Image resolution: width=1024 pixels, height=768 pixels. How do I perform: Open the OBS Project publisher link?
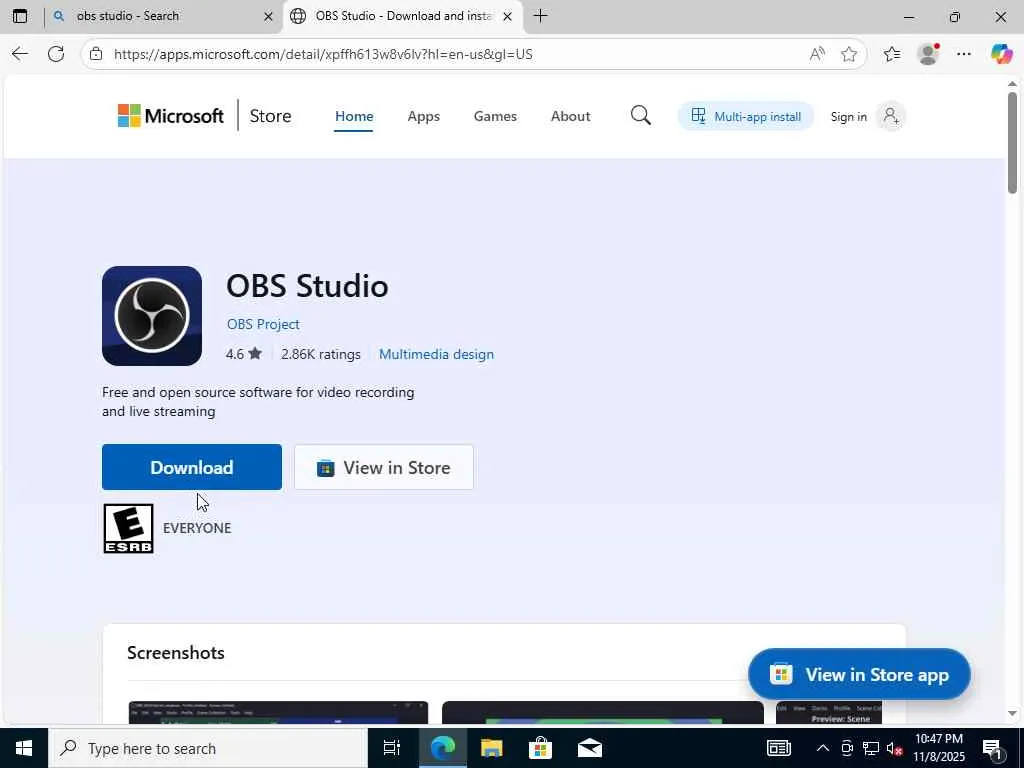click(263, 325)
